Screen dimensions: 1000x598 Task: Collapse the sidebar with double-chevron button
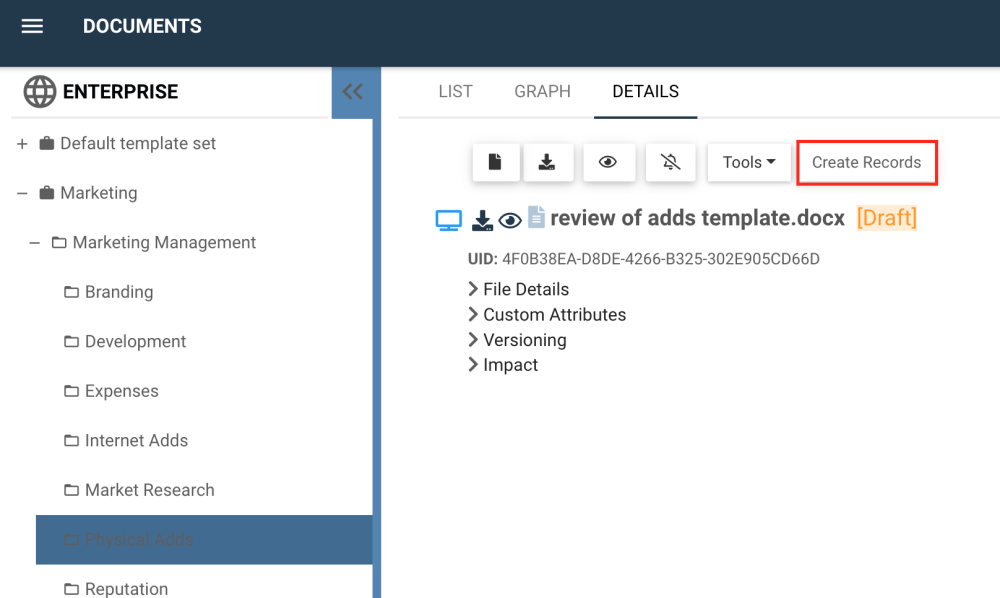(352, 92)
